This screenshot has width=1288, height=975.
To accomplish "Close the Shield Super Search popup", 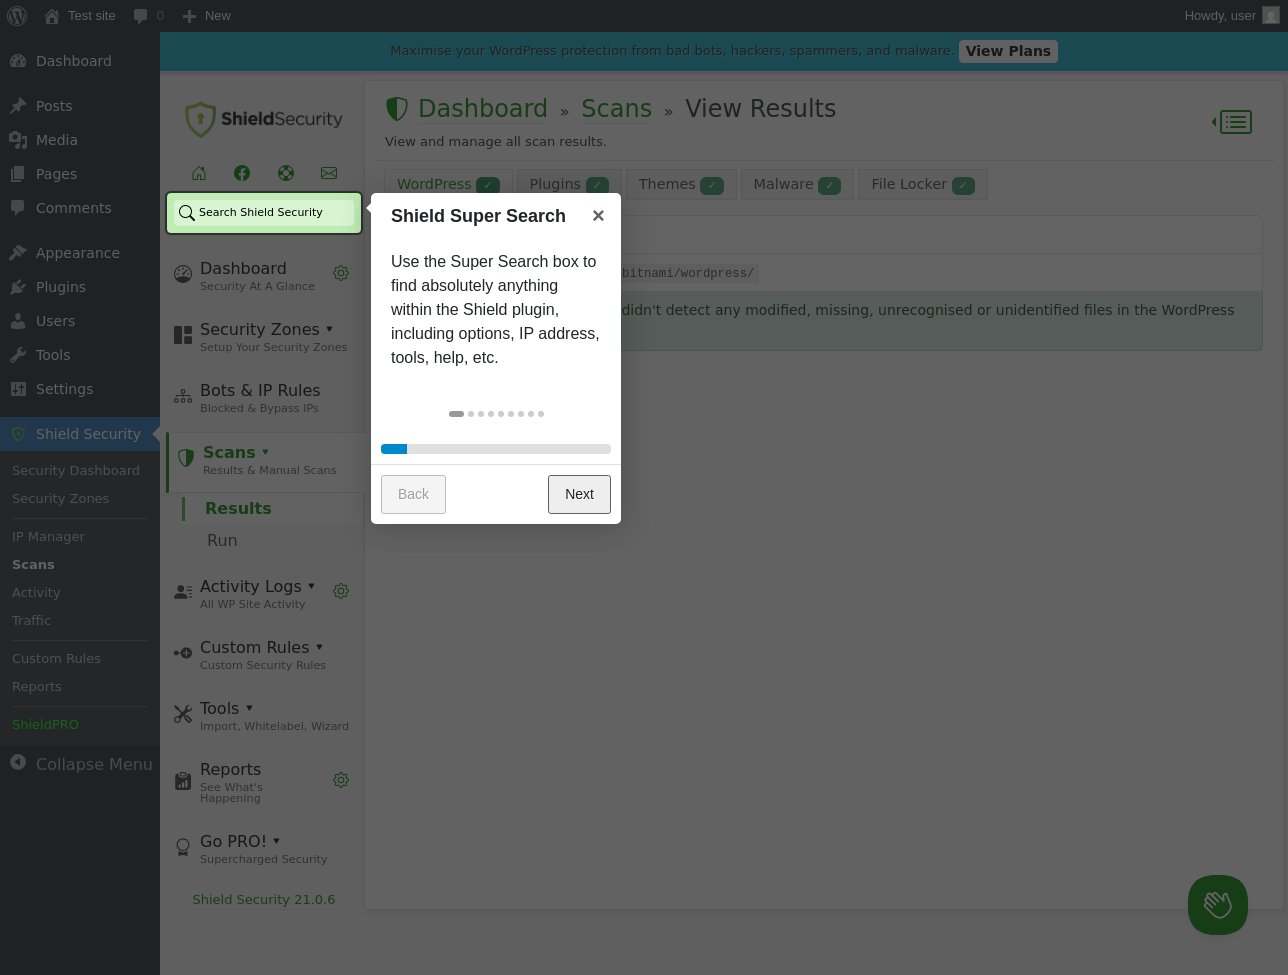I will pyautogui.click(x=598, y=216).
